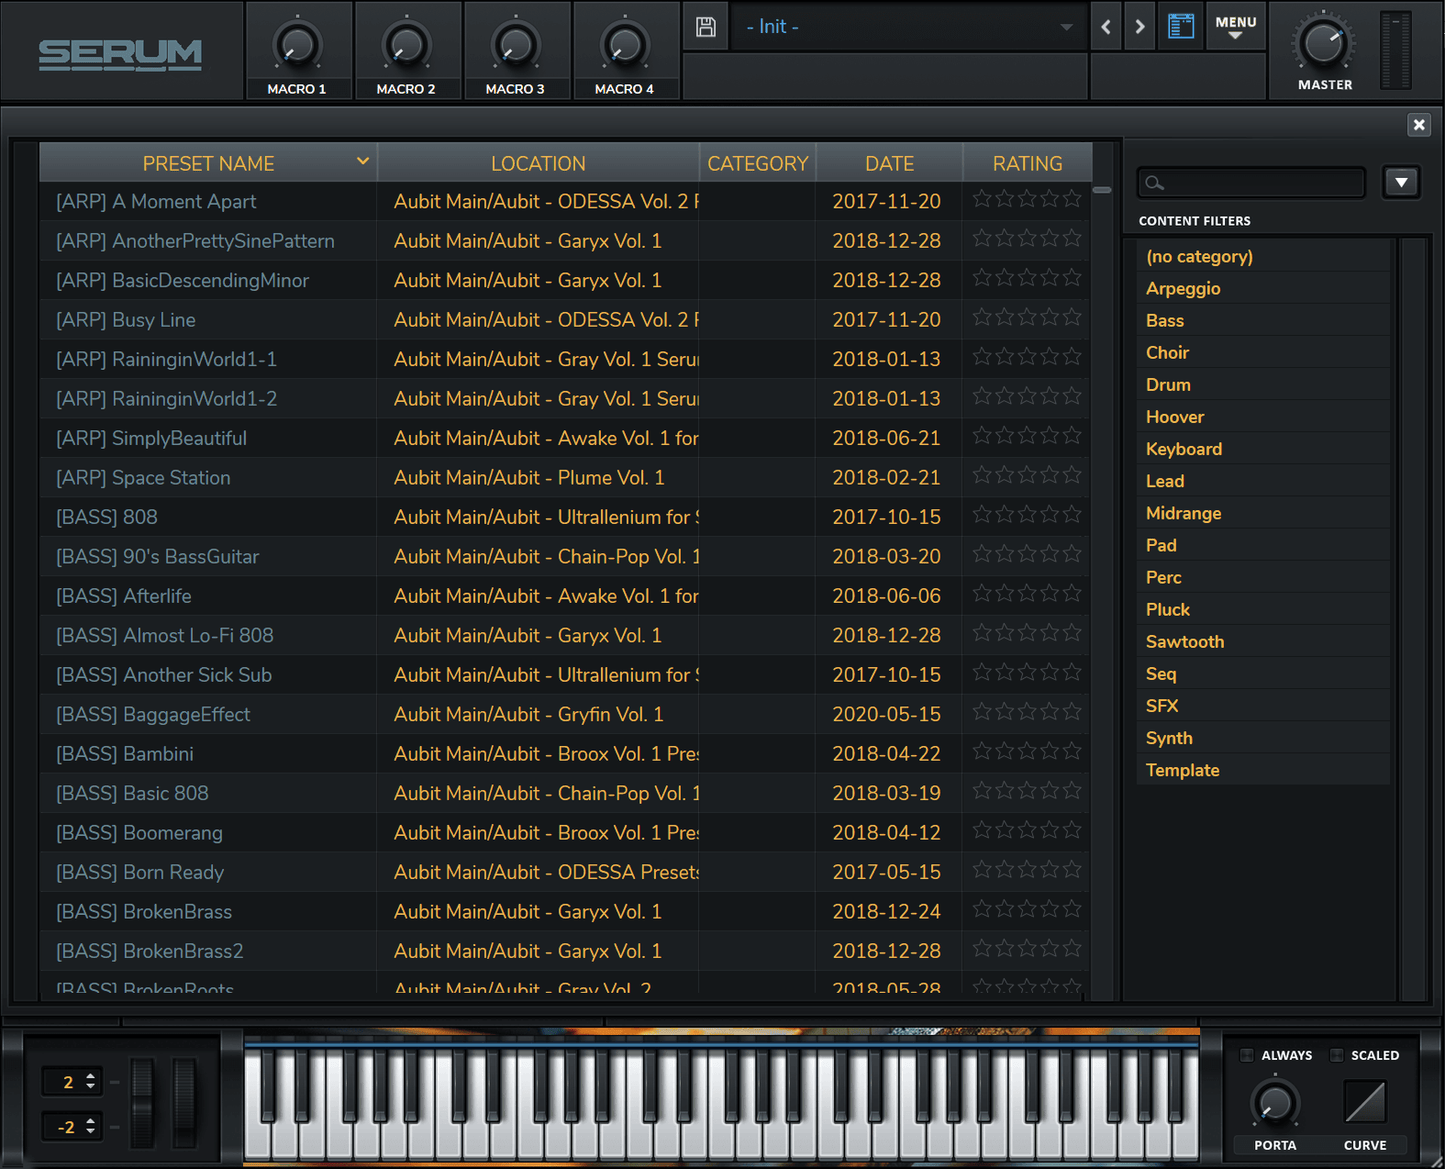Click the Preset Name sort chevron

click(363, 161)
